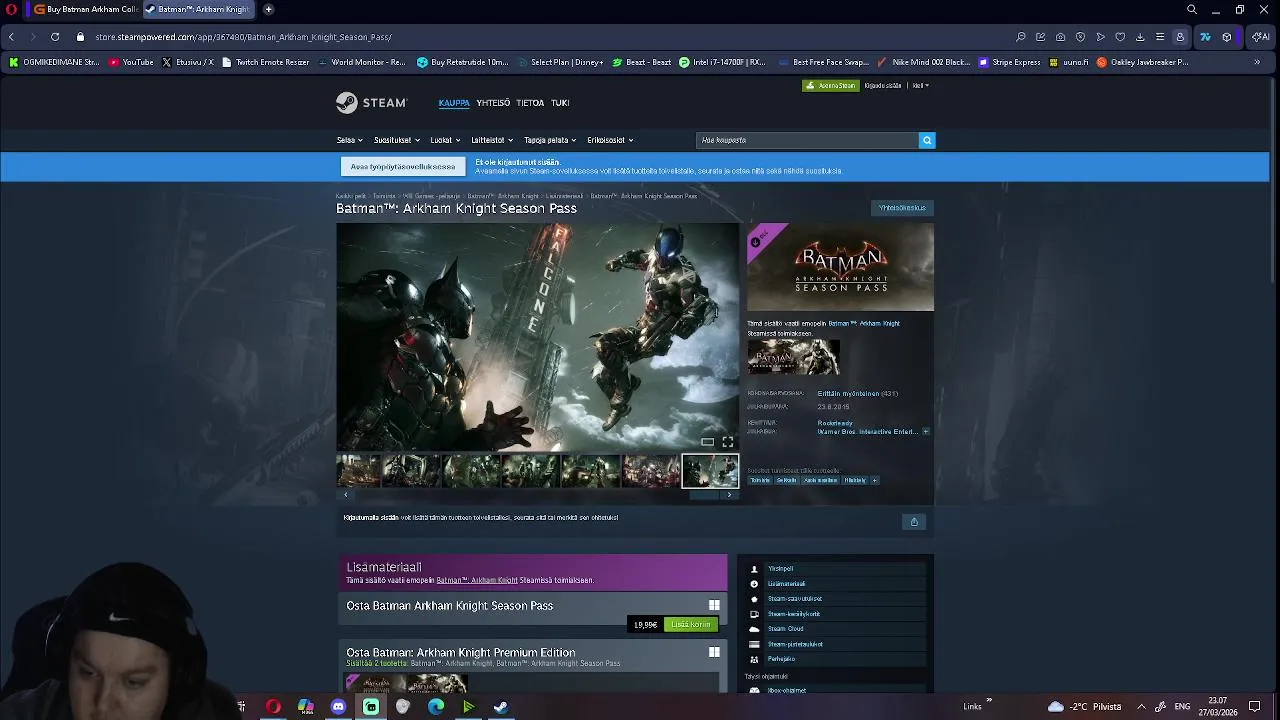Click the Opera send/flow arrow icon
This screenshot has height=720, width=1280.
(x=1100, y=37)
